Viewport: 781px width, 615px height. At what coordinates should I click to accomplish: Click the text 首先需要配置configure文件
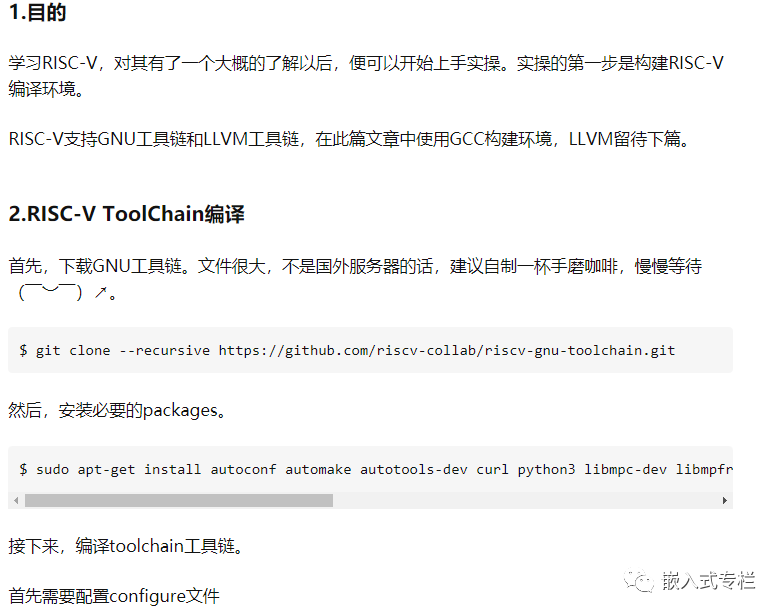[x=114, y=596]
